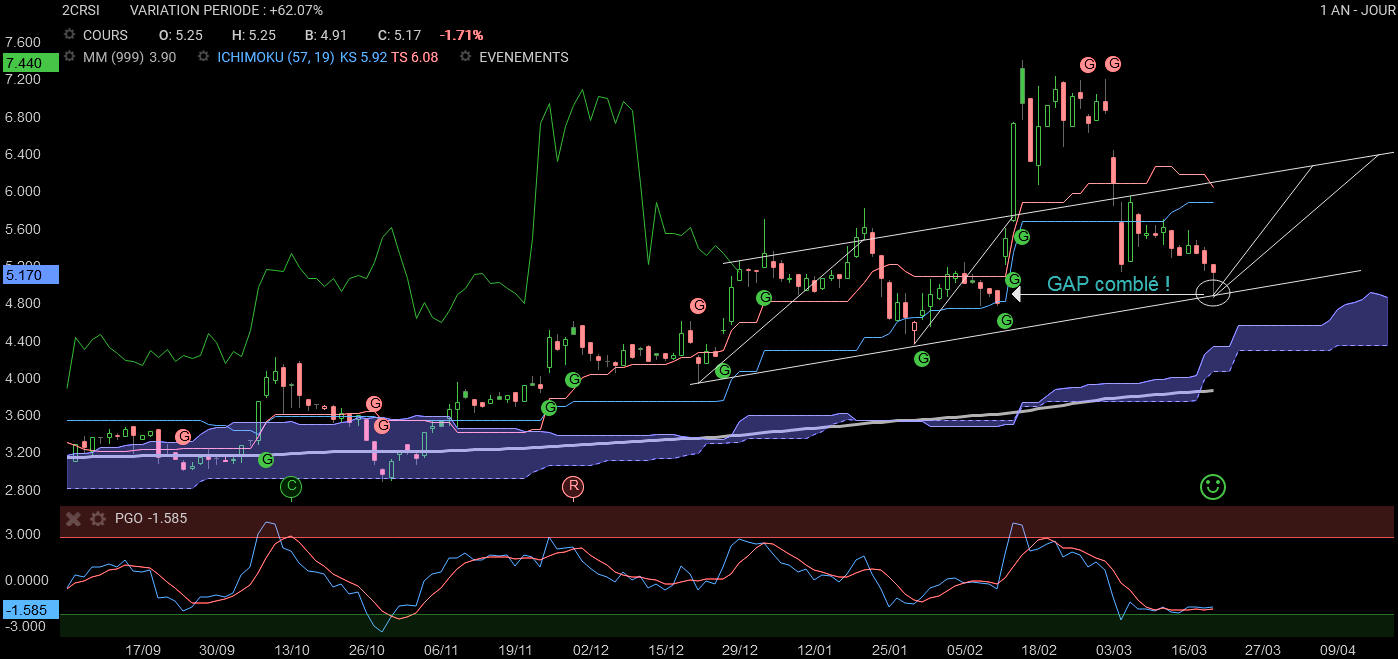Click the 18/02 date label
Viewport: 1398px width, 659px height.
[1039, 650]
